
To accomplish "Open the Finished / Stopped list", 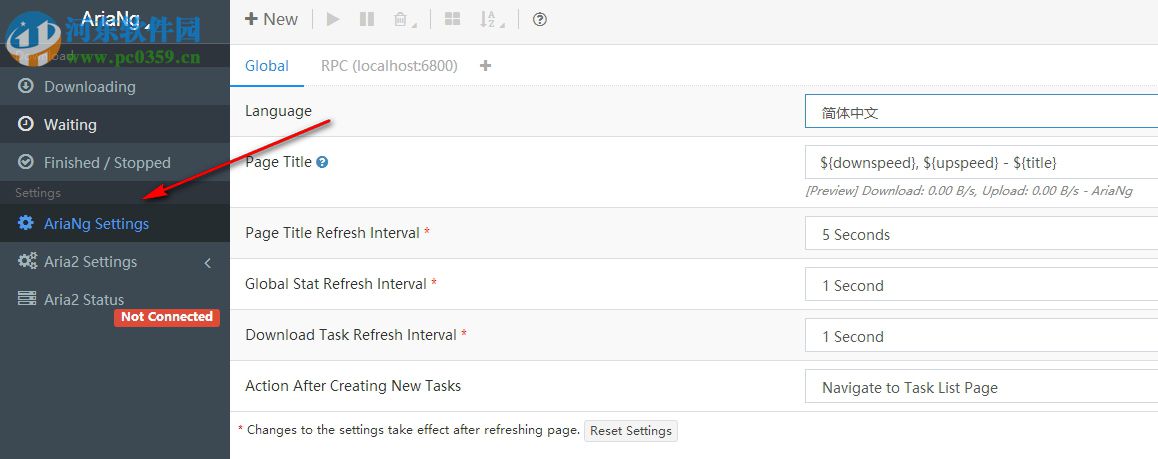I will (x=115, y=162).
